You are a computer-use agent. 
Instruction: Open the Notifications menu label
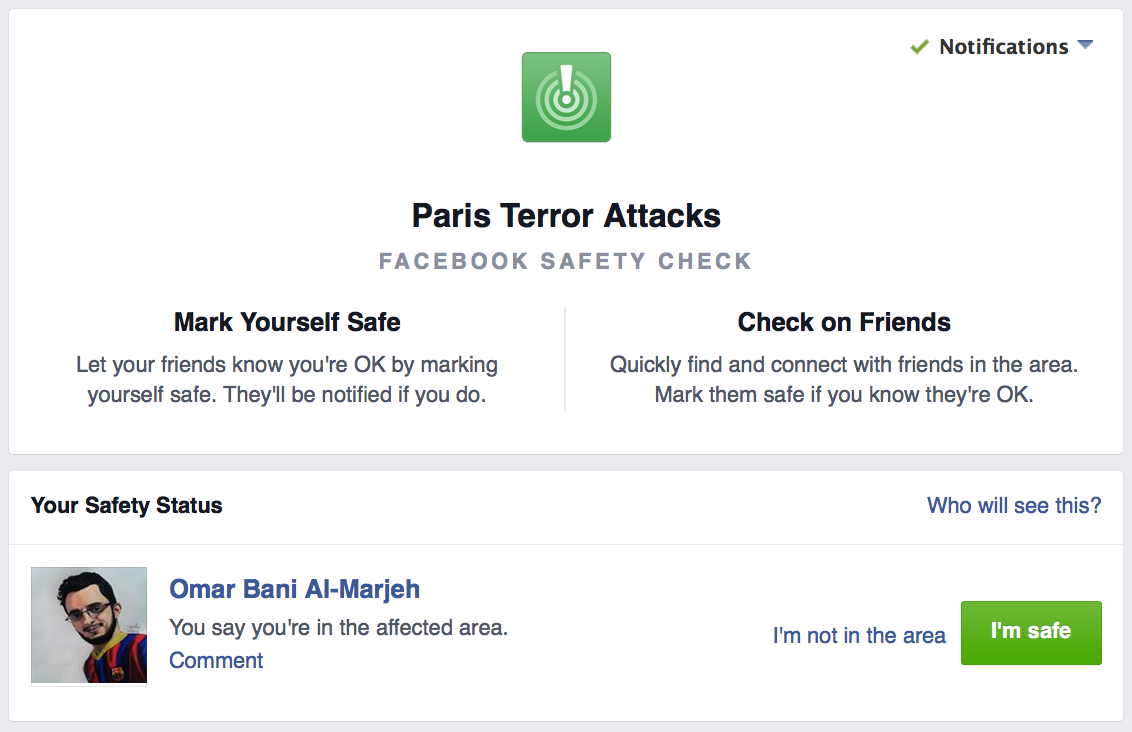pyautogui.click(x=1003, y=47)
